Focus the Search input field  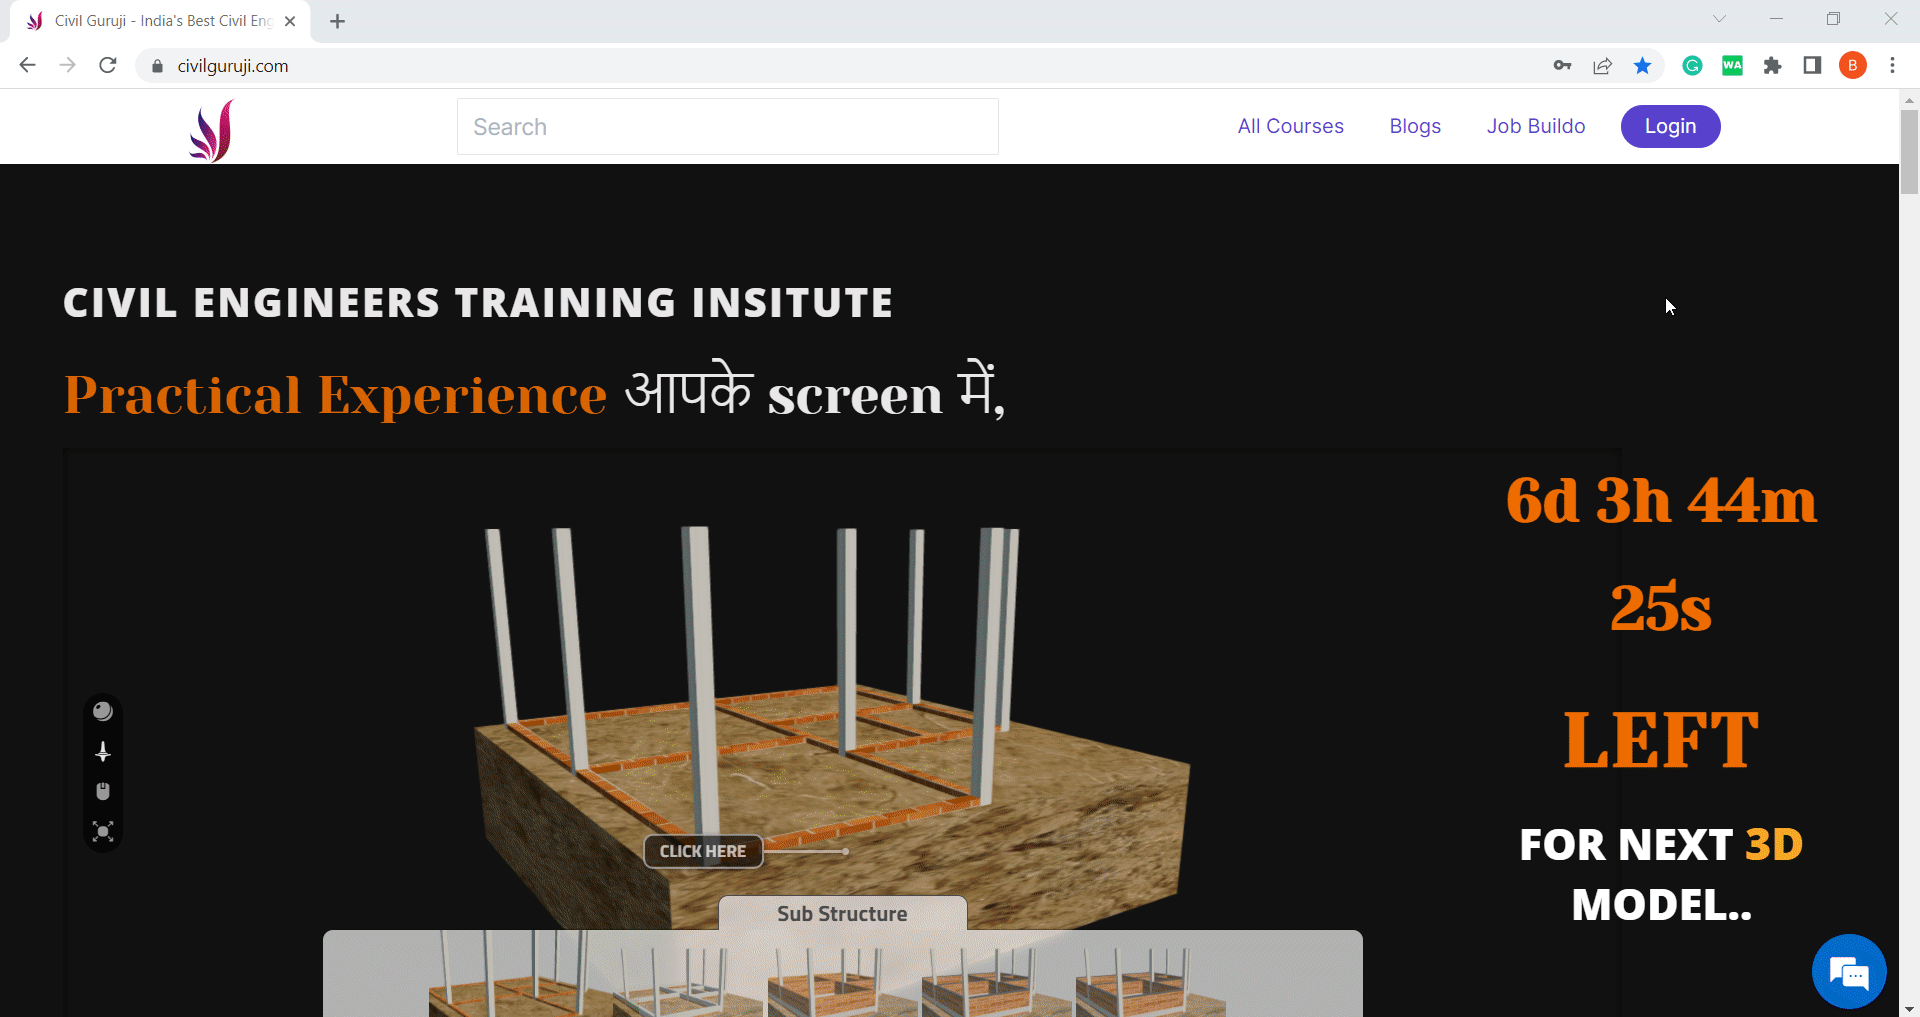point(727,127)
